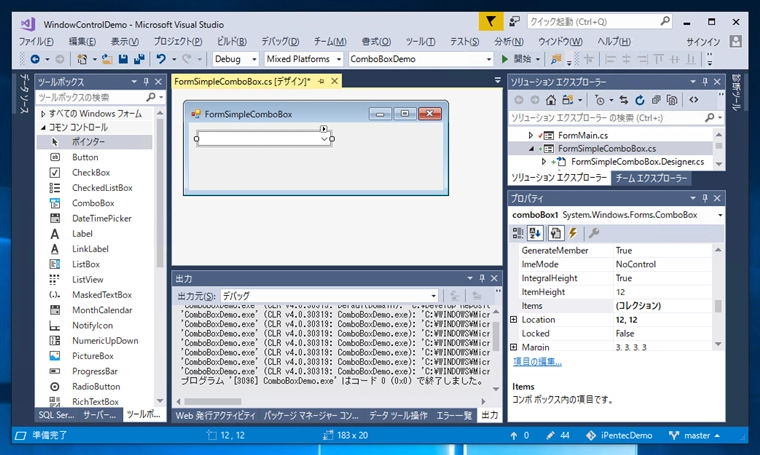Screen dimensions: 760x455
Task: Click the 項目の編集... link
Action: pyautogui.click(x=537, y=362)
